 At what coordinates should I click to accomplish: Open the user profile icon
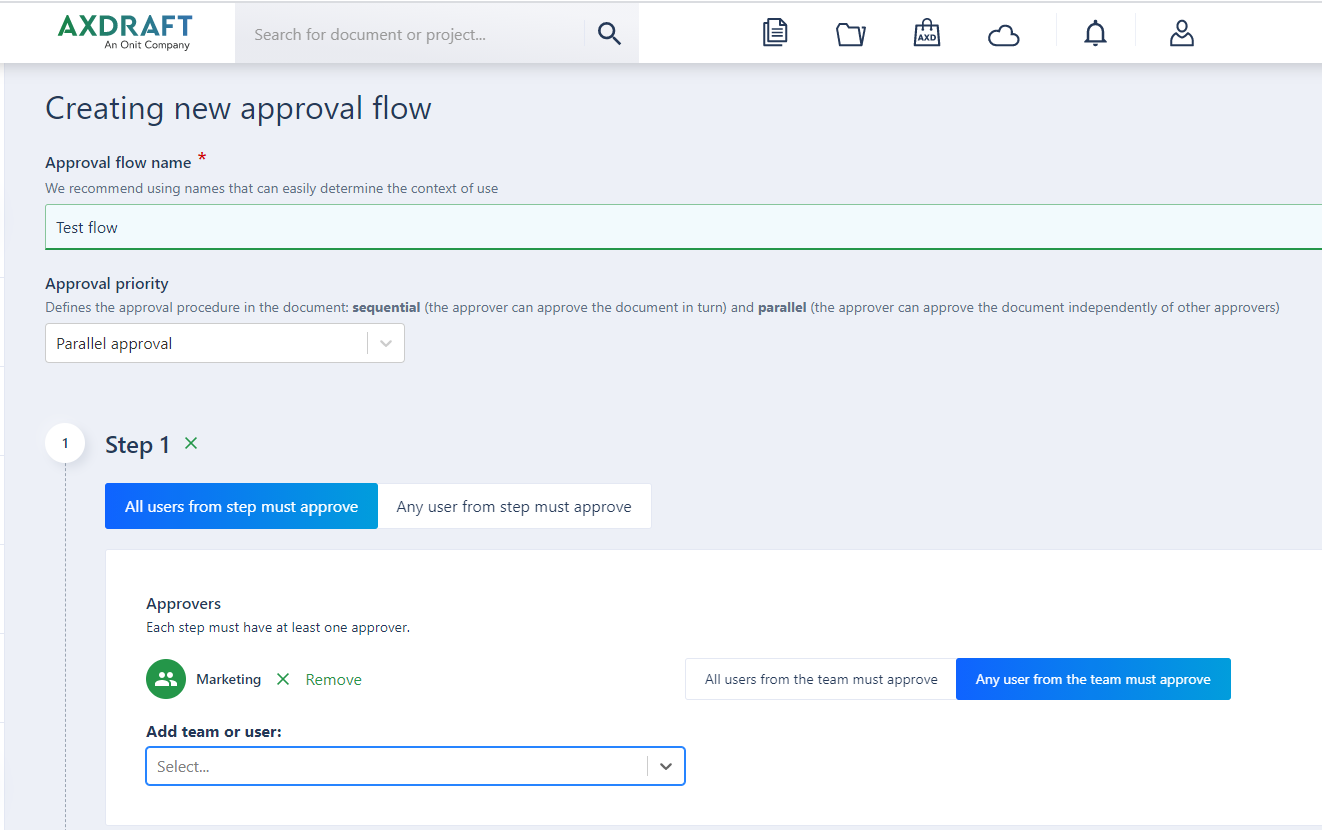pos(1182,33)
